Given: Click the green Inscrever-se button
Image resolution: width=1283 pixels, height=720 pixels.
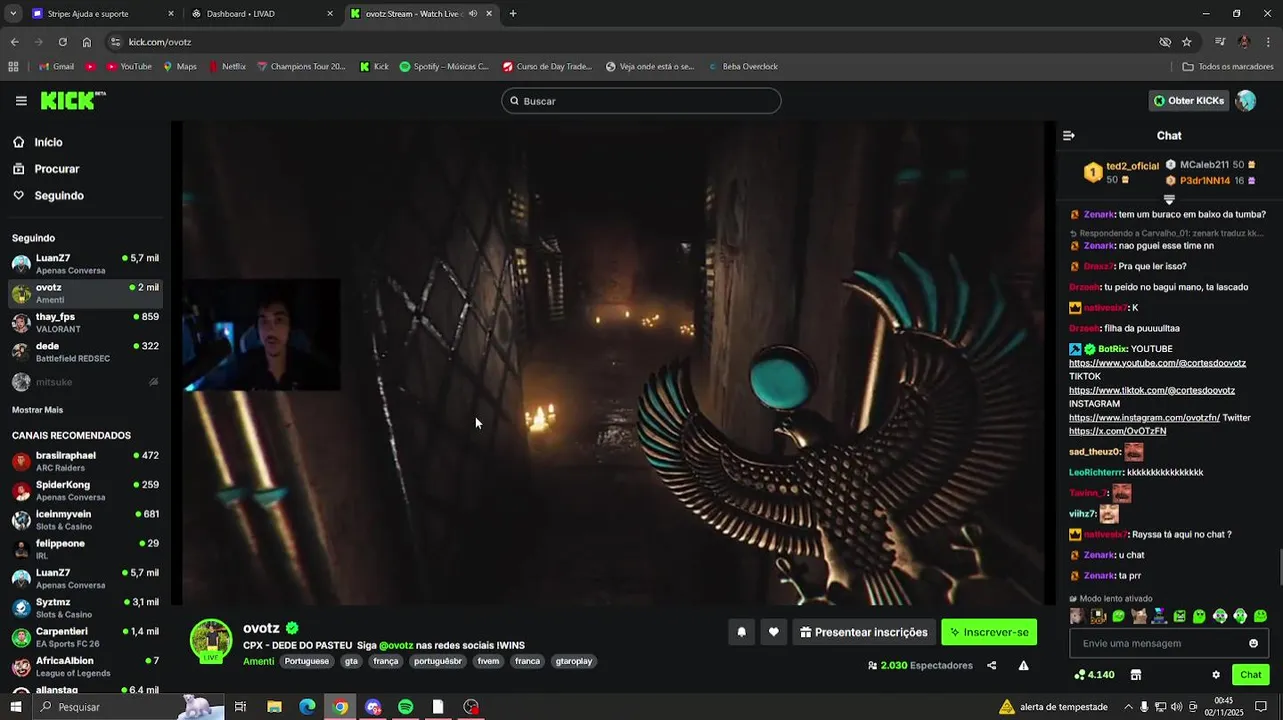Looking at the screenshot, I should click(x=988, y=632).
